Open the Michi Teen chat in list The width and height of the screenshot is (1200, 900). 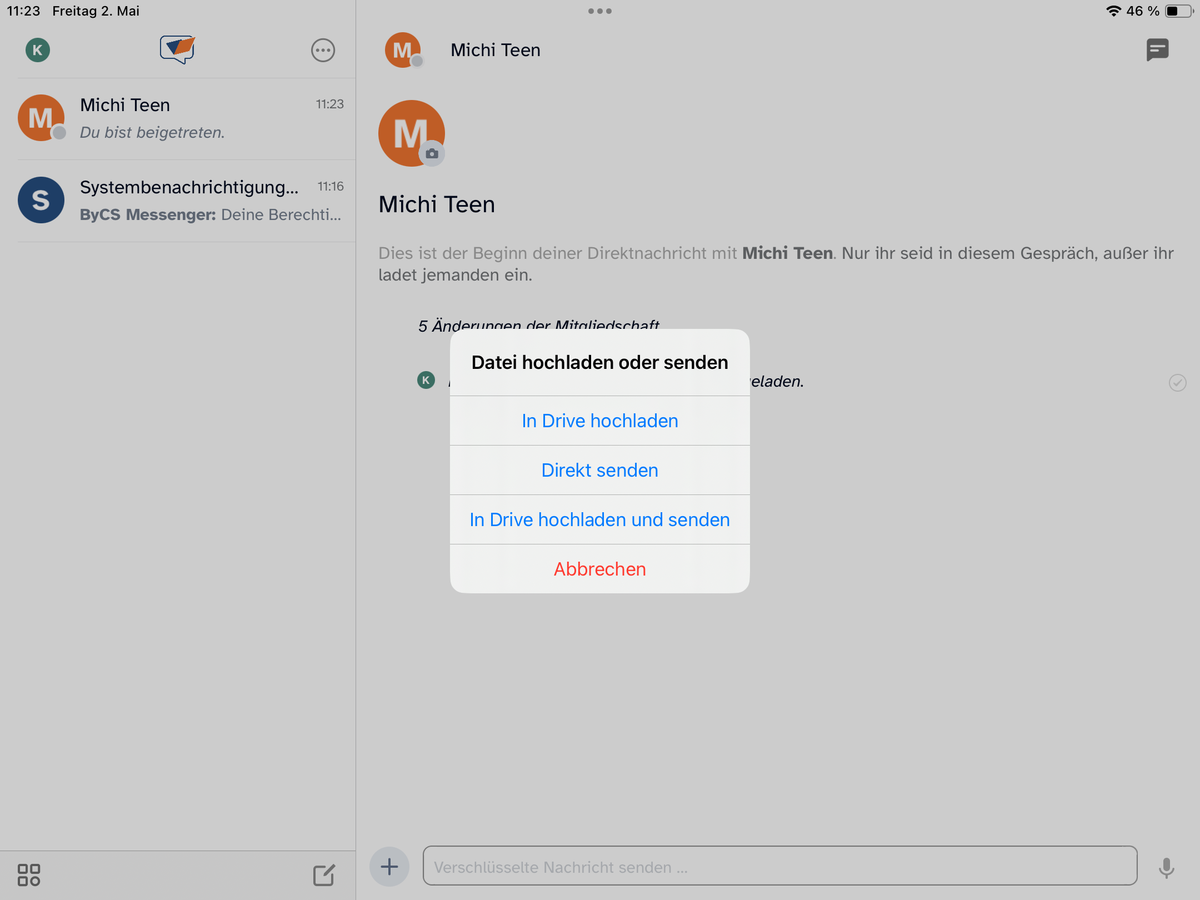click(178, 118)
